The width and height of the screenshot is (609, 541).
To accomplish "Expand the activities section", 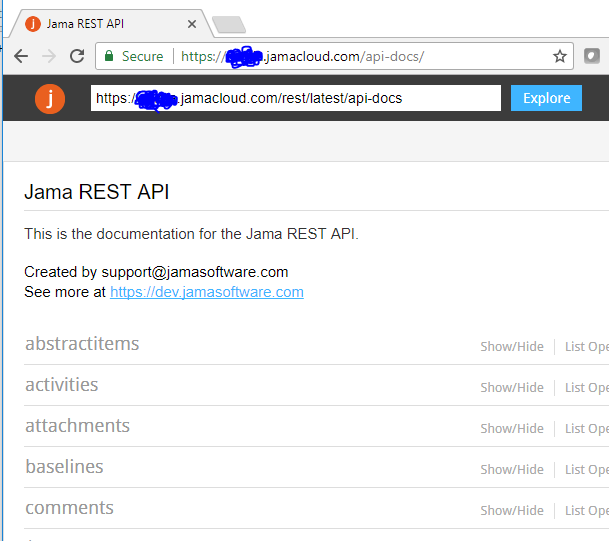I will click(62, 385).
